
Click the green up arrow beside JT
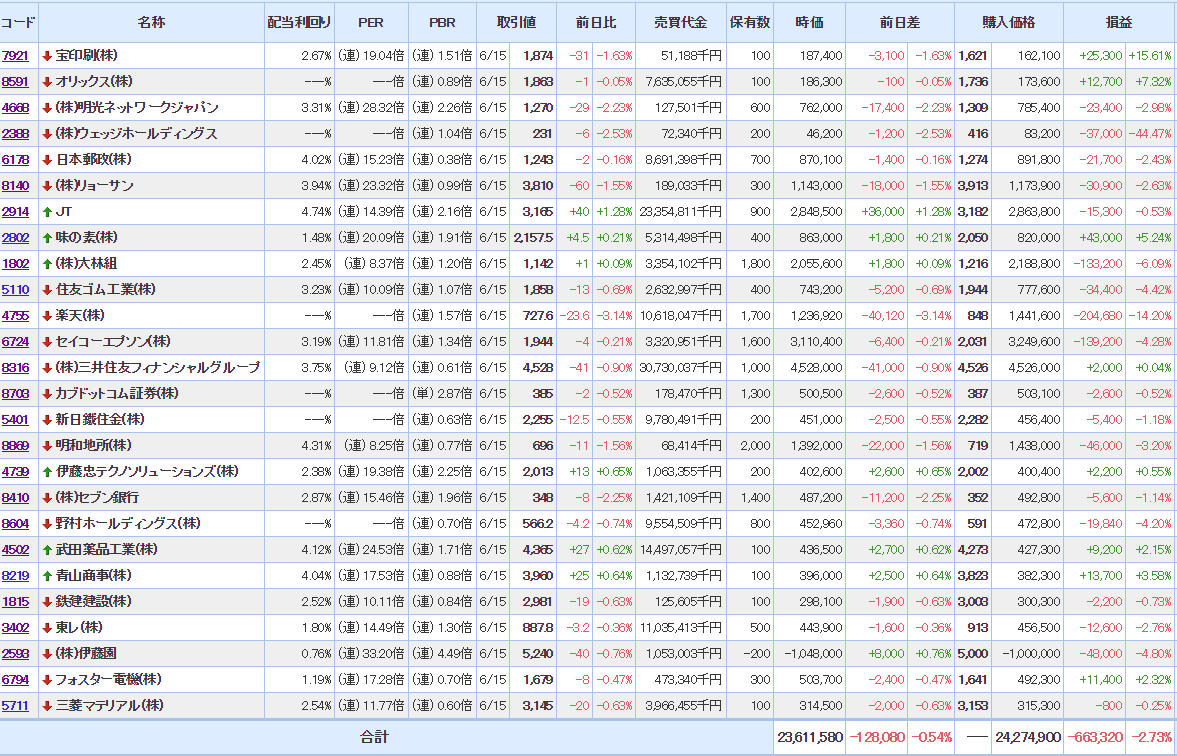coord(47,212)
